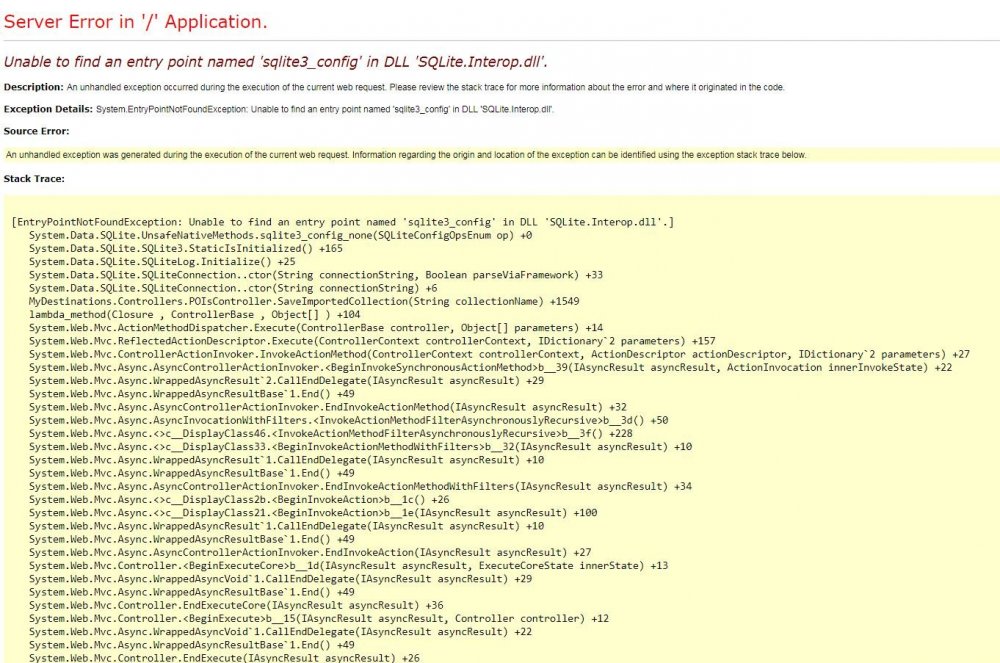The image size is (1000, 663).
Task: Click the 'POIsController.SaveImportedCollection' stack line
Action: (304, 302)
